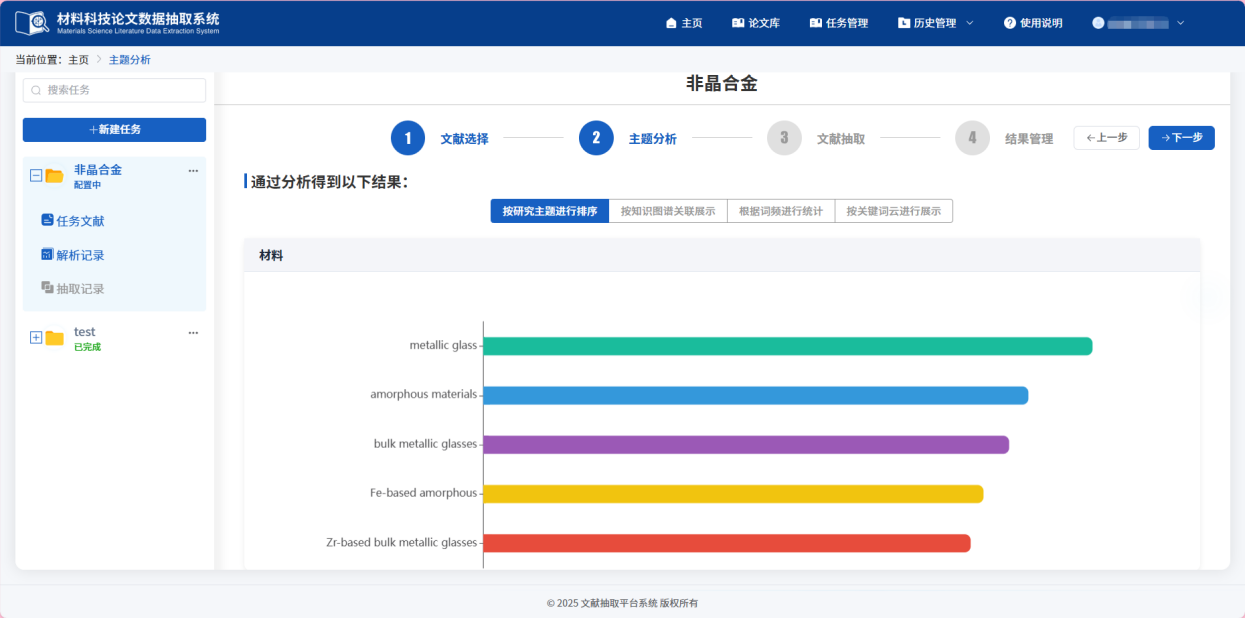
Task: Click inside the 搜索任务 search field
Action: click(114, 90)
